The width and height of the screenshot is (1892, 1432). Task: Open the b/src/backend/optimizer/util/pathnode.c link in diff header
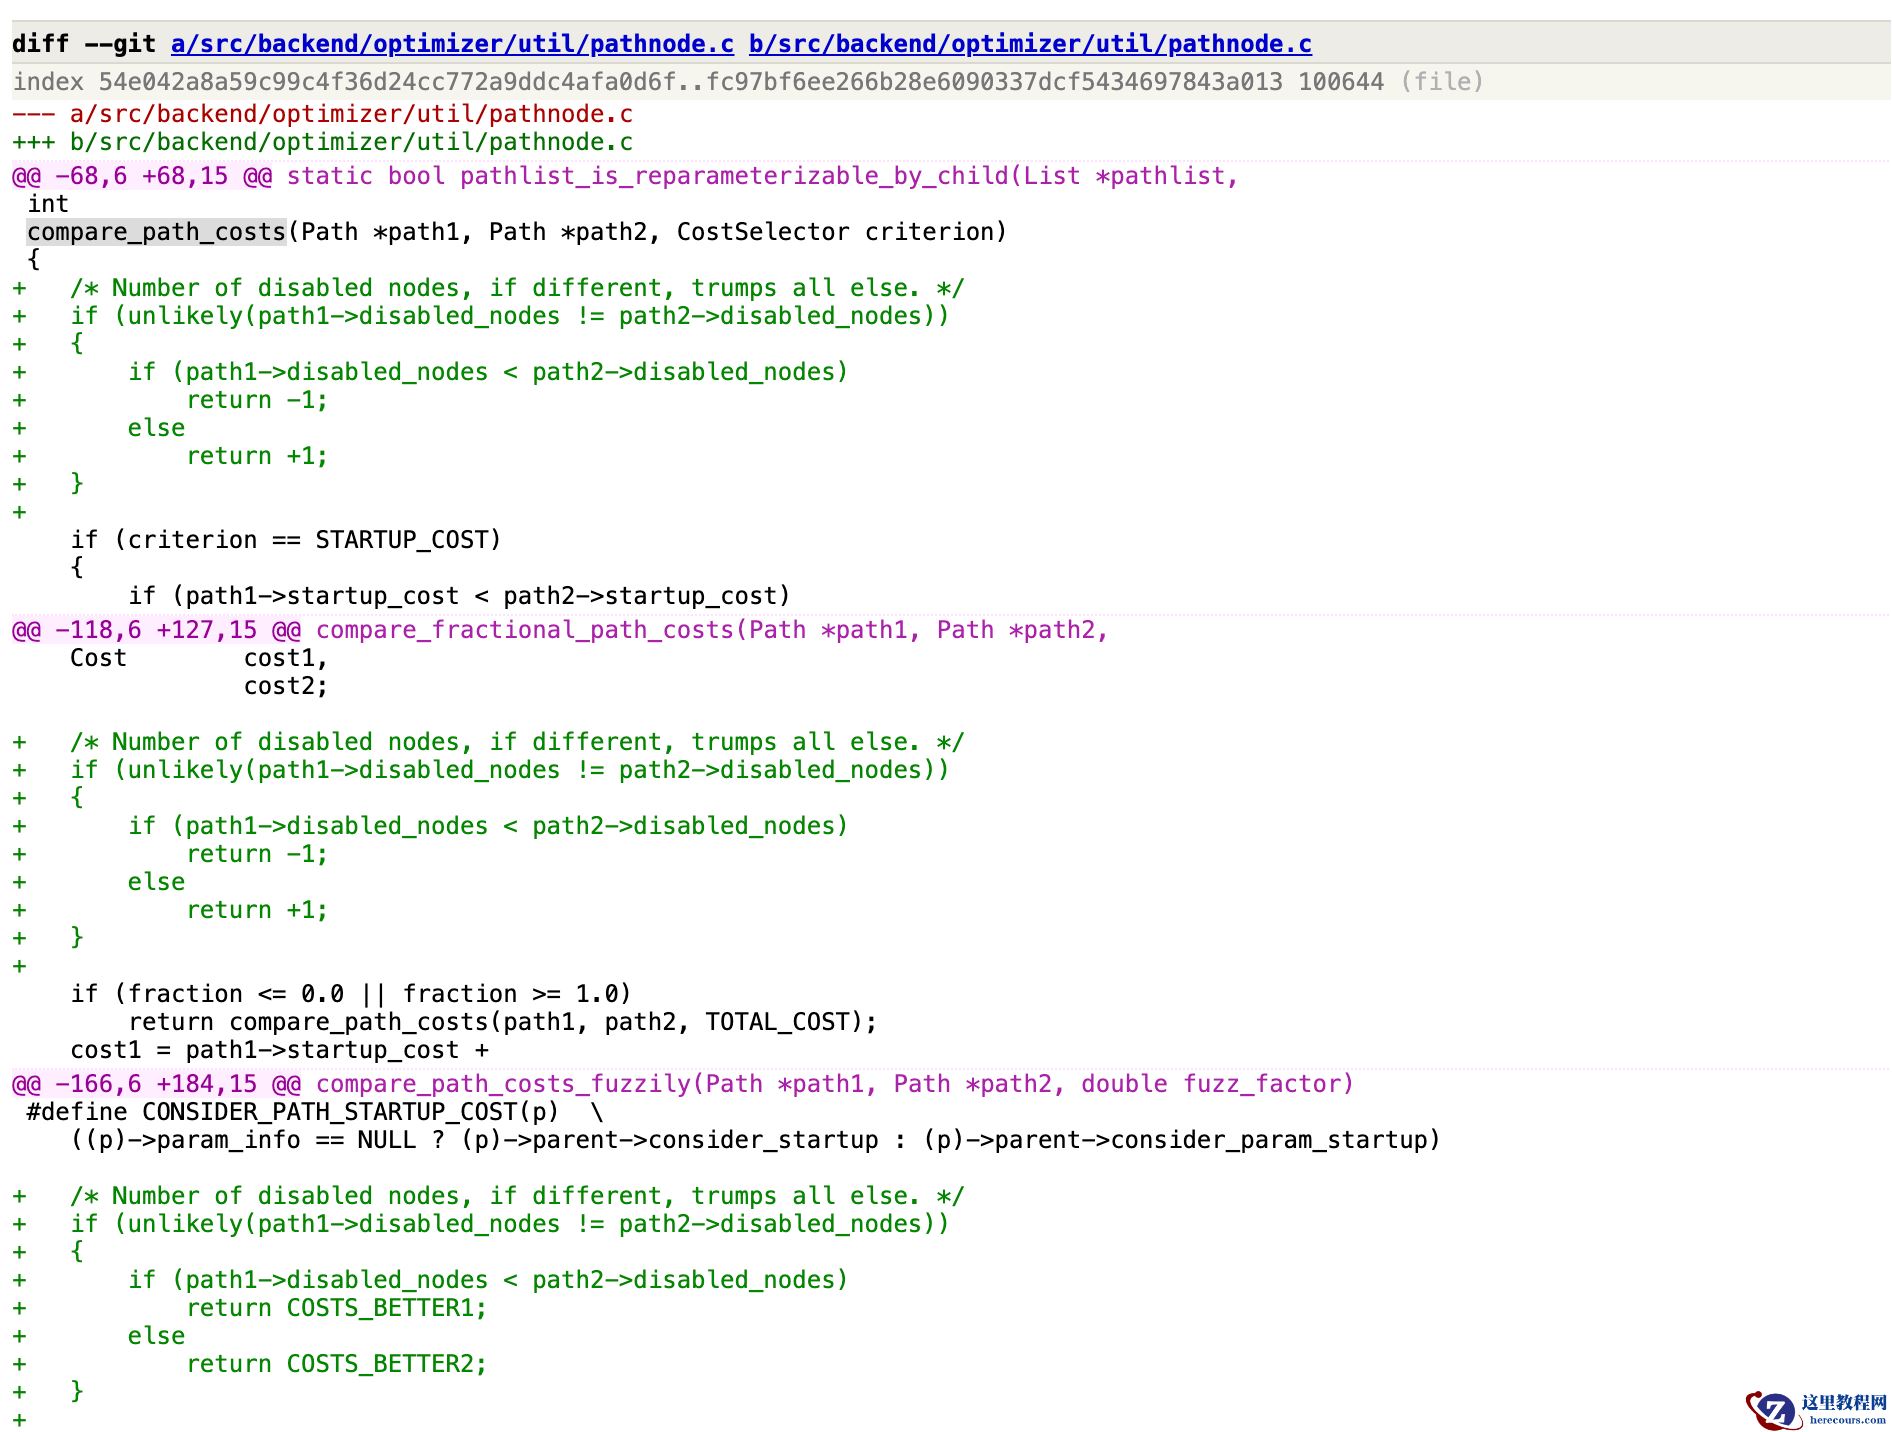[1030, 44]
